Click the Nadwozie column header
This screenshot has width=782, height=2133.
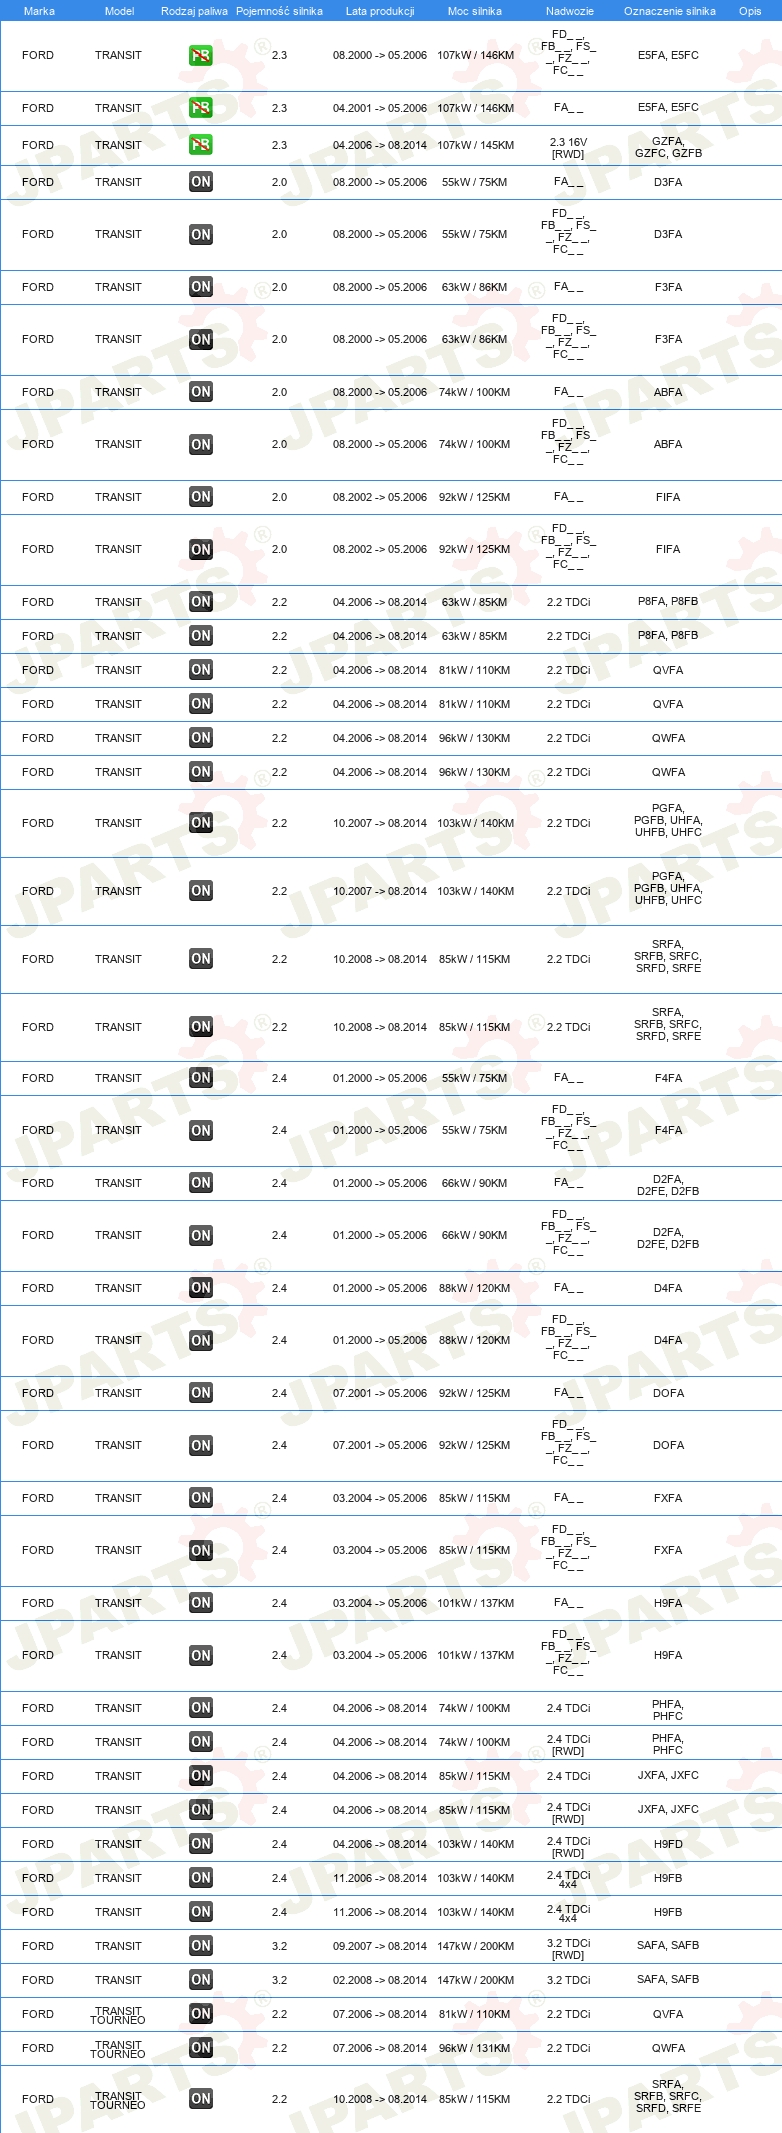pos(570,11)
